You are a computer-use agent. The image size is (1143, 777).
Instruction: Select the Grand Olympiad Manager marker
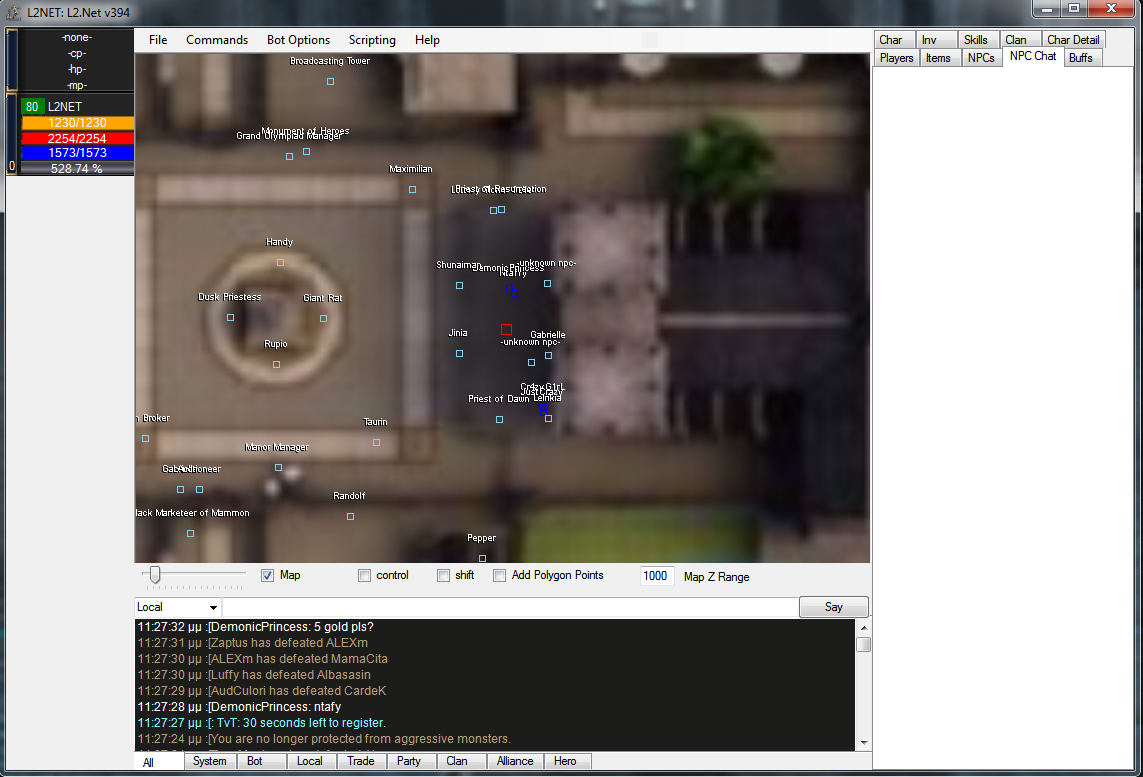[289, 157]
